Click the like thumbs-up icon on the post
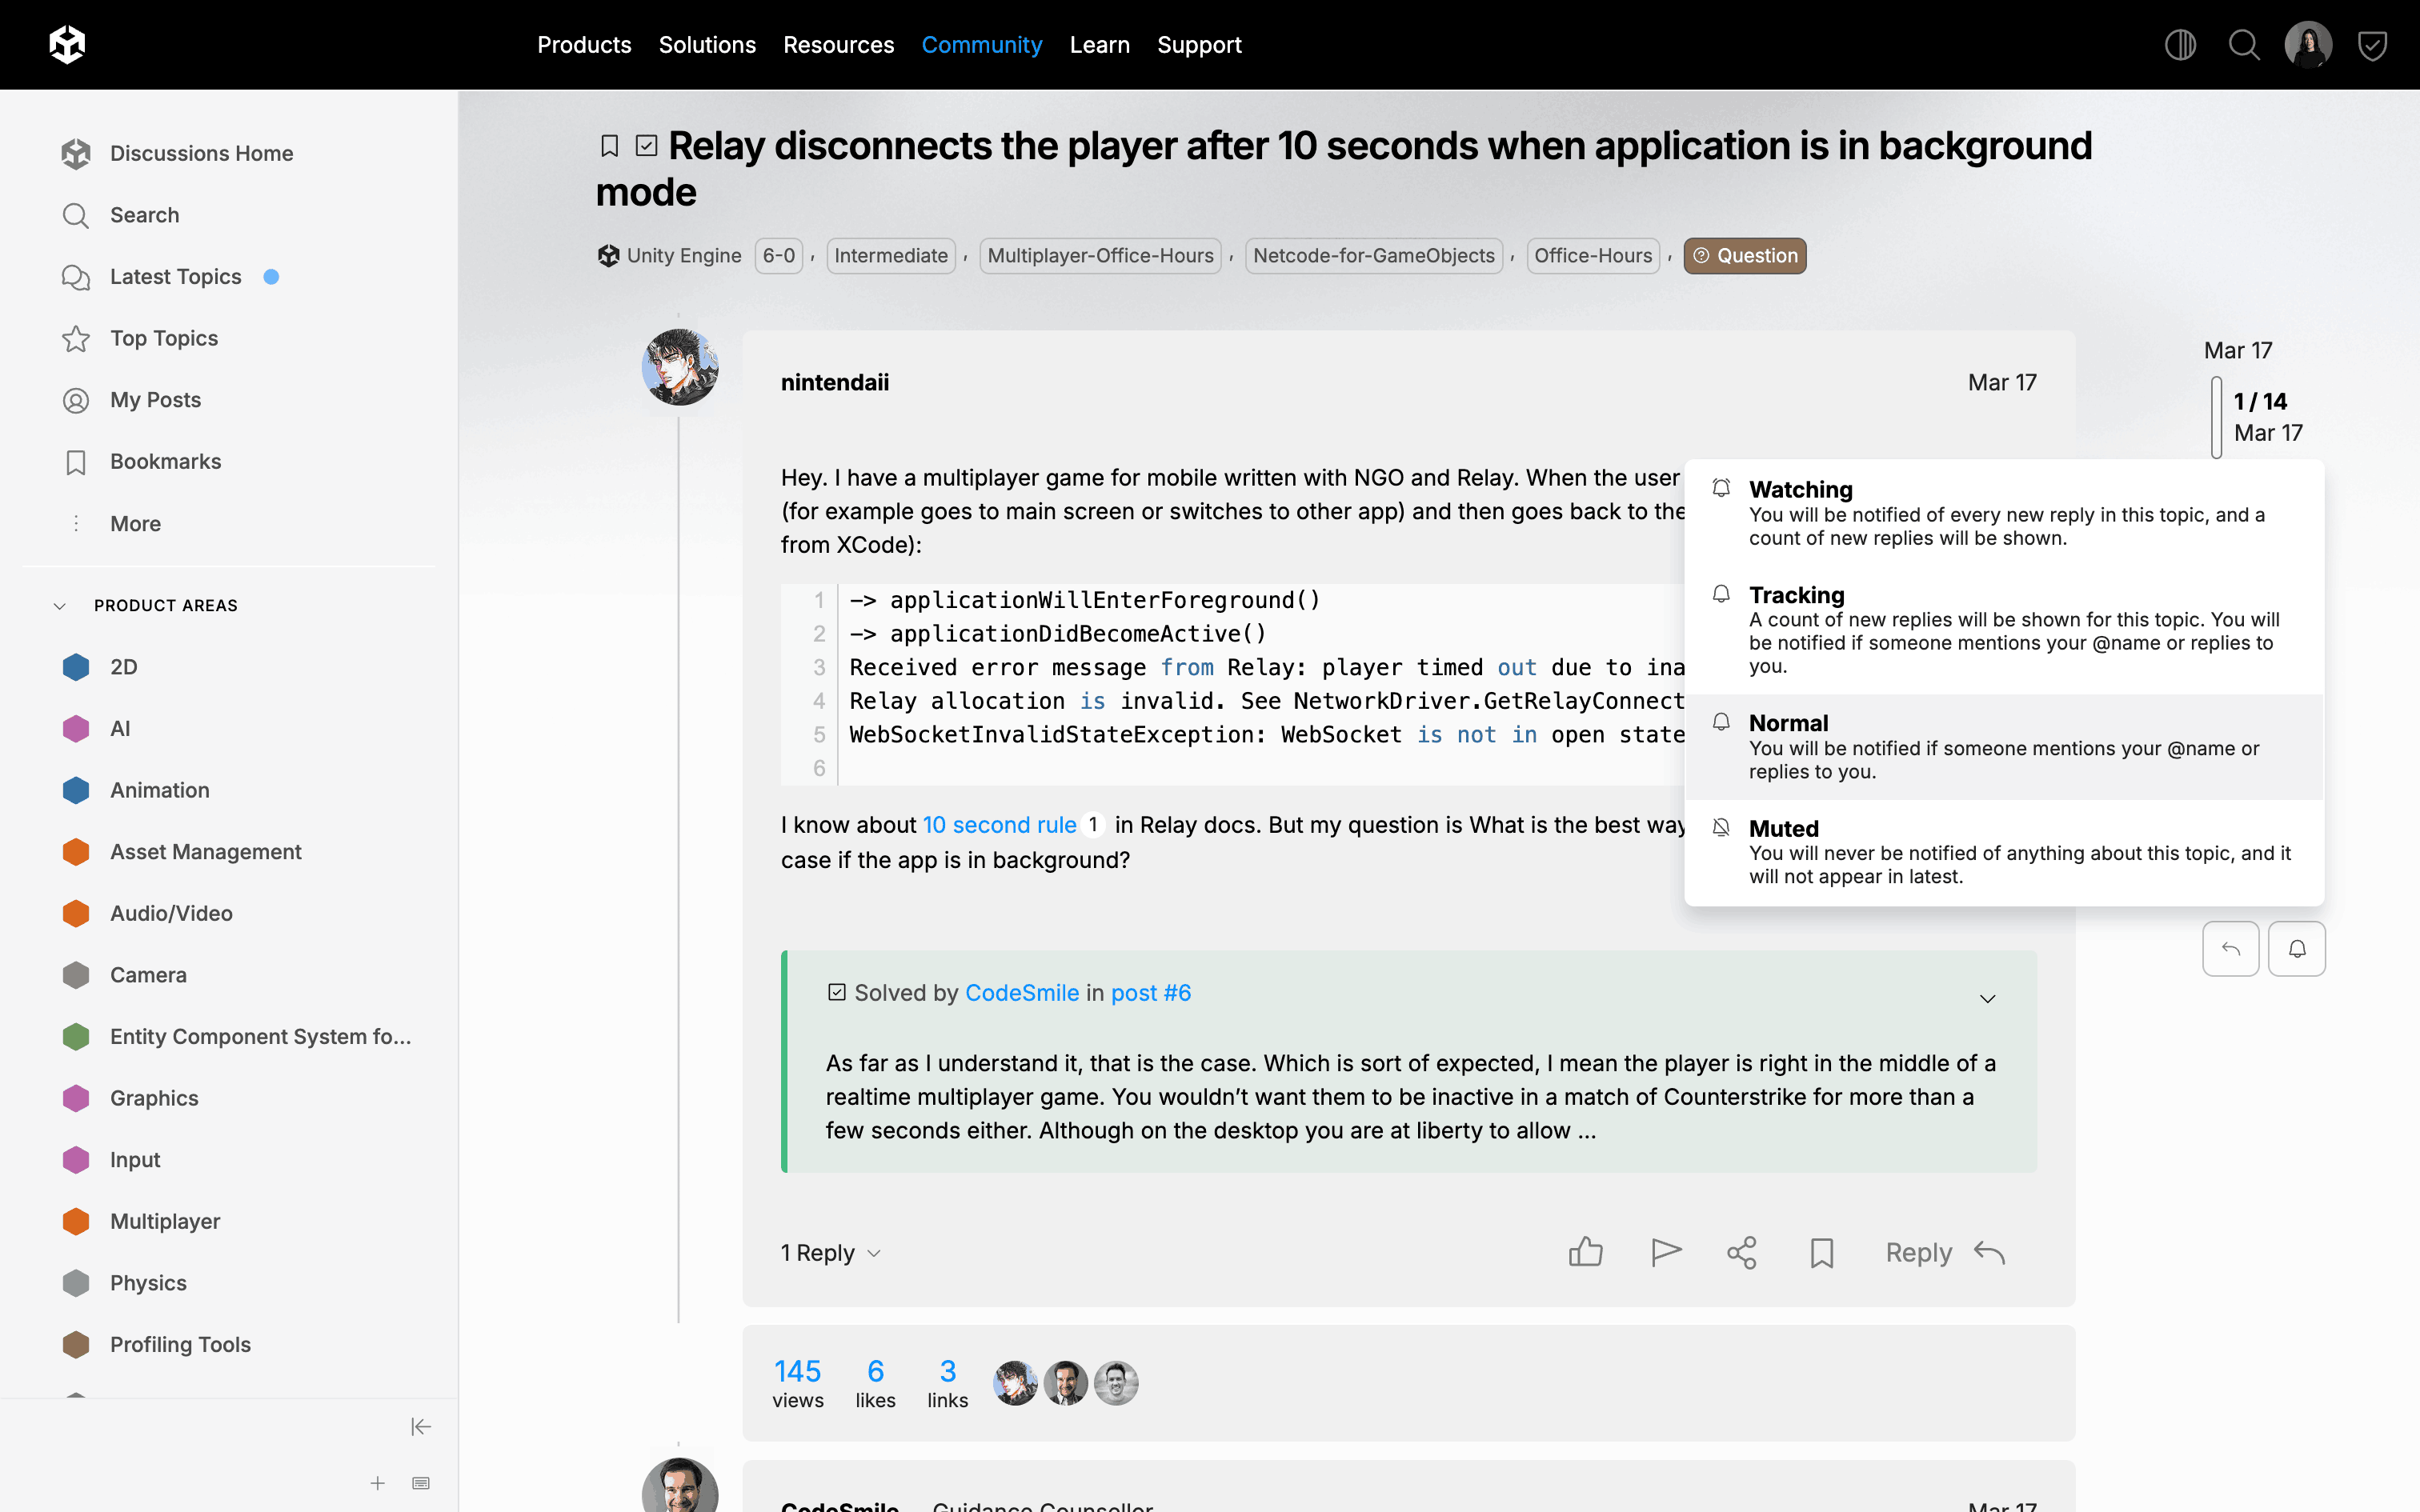 tap(1585, 1252)
